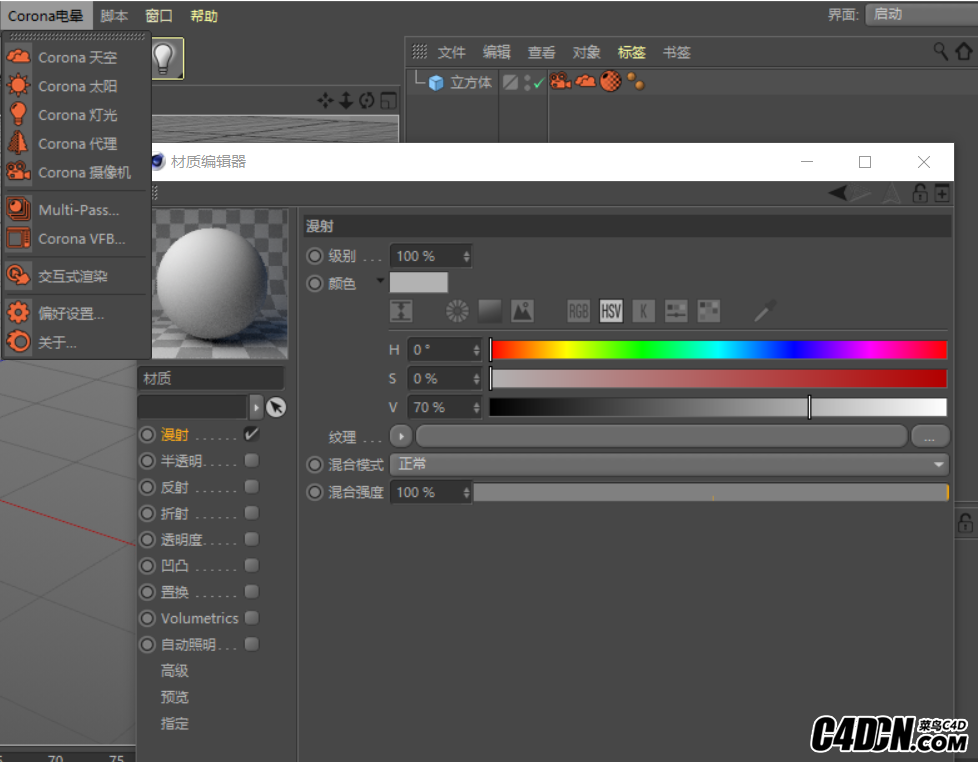The width and height of the screenshot is (978, 762).
Task: Create a Corona 灯光 light
Action: (x=77, y=115)
